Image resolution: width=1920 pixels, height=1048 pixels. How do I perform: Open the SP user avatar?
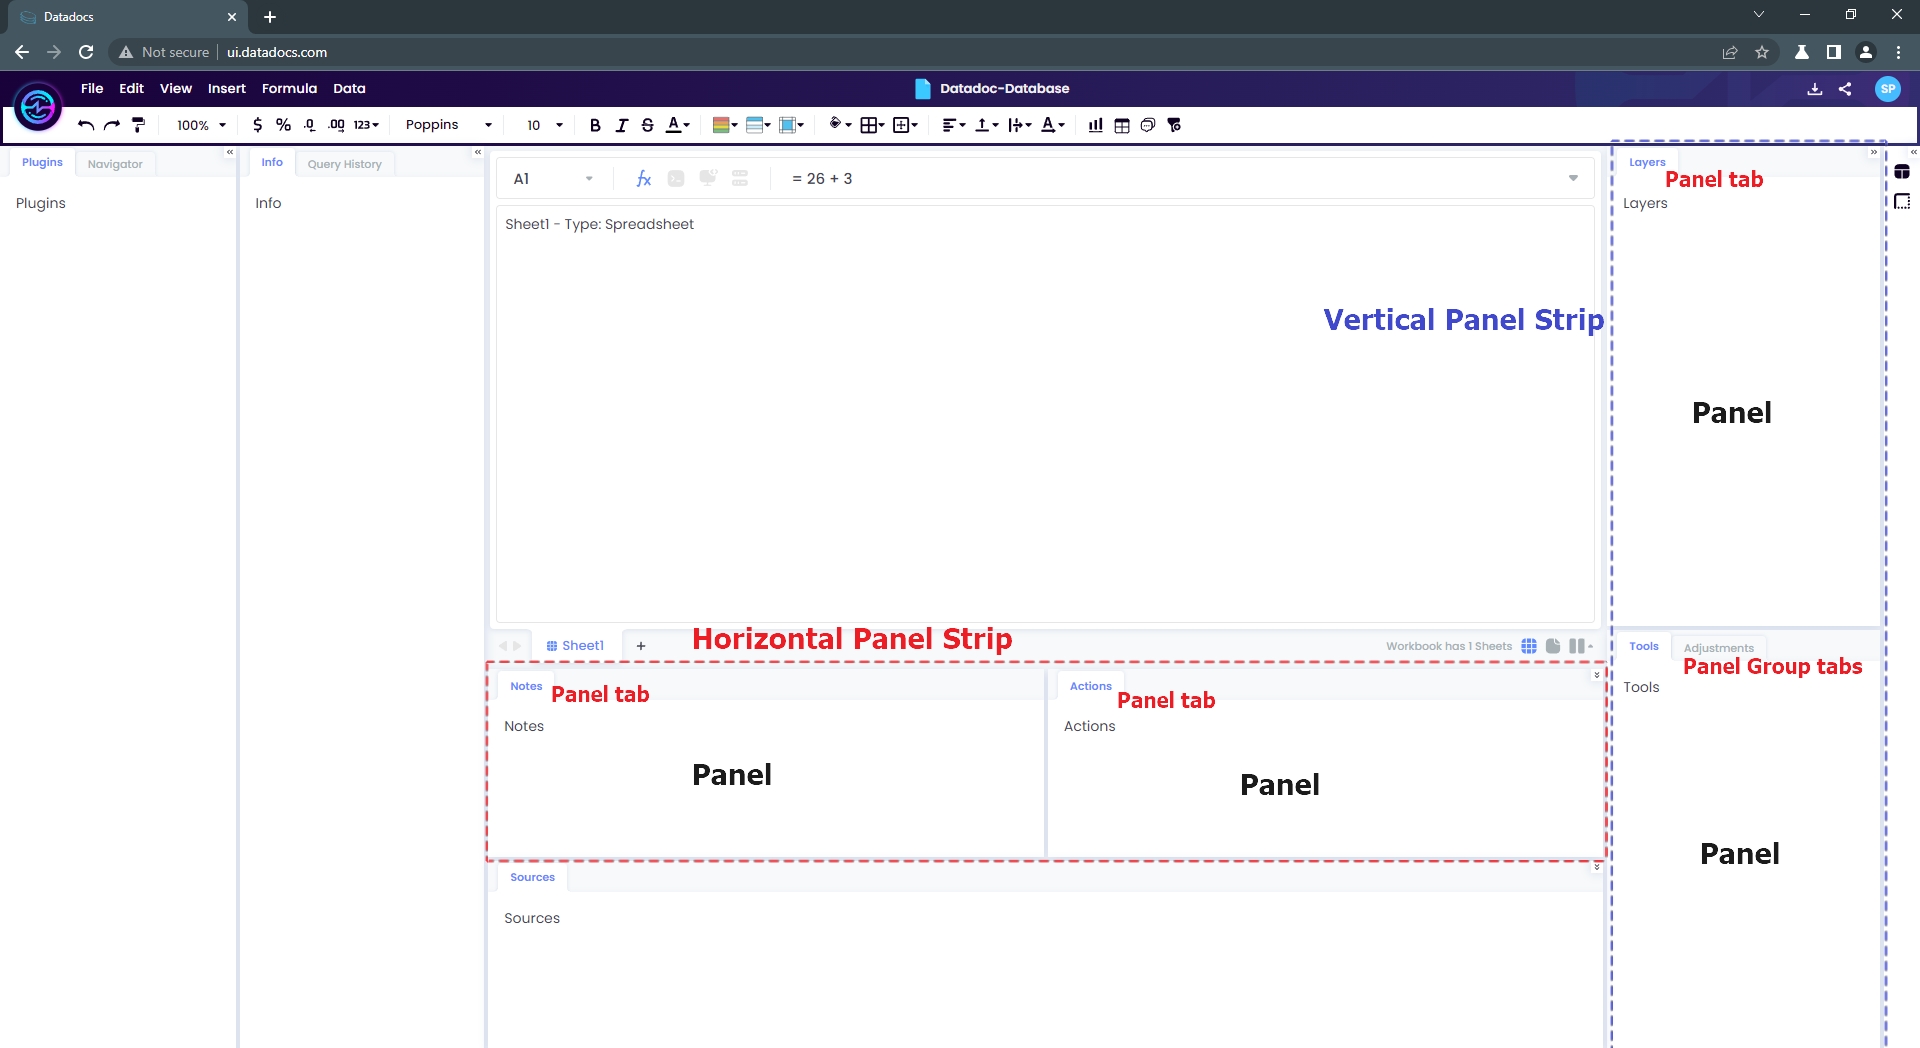pyautogui.click(x=1887, y=89)
